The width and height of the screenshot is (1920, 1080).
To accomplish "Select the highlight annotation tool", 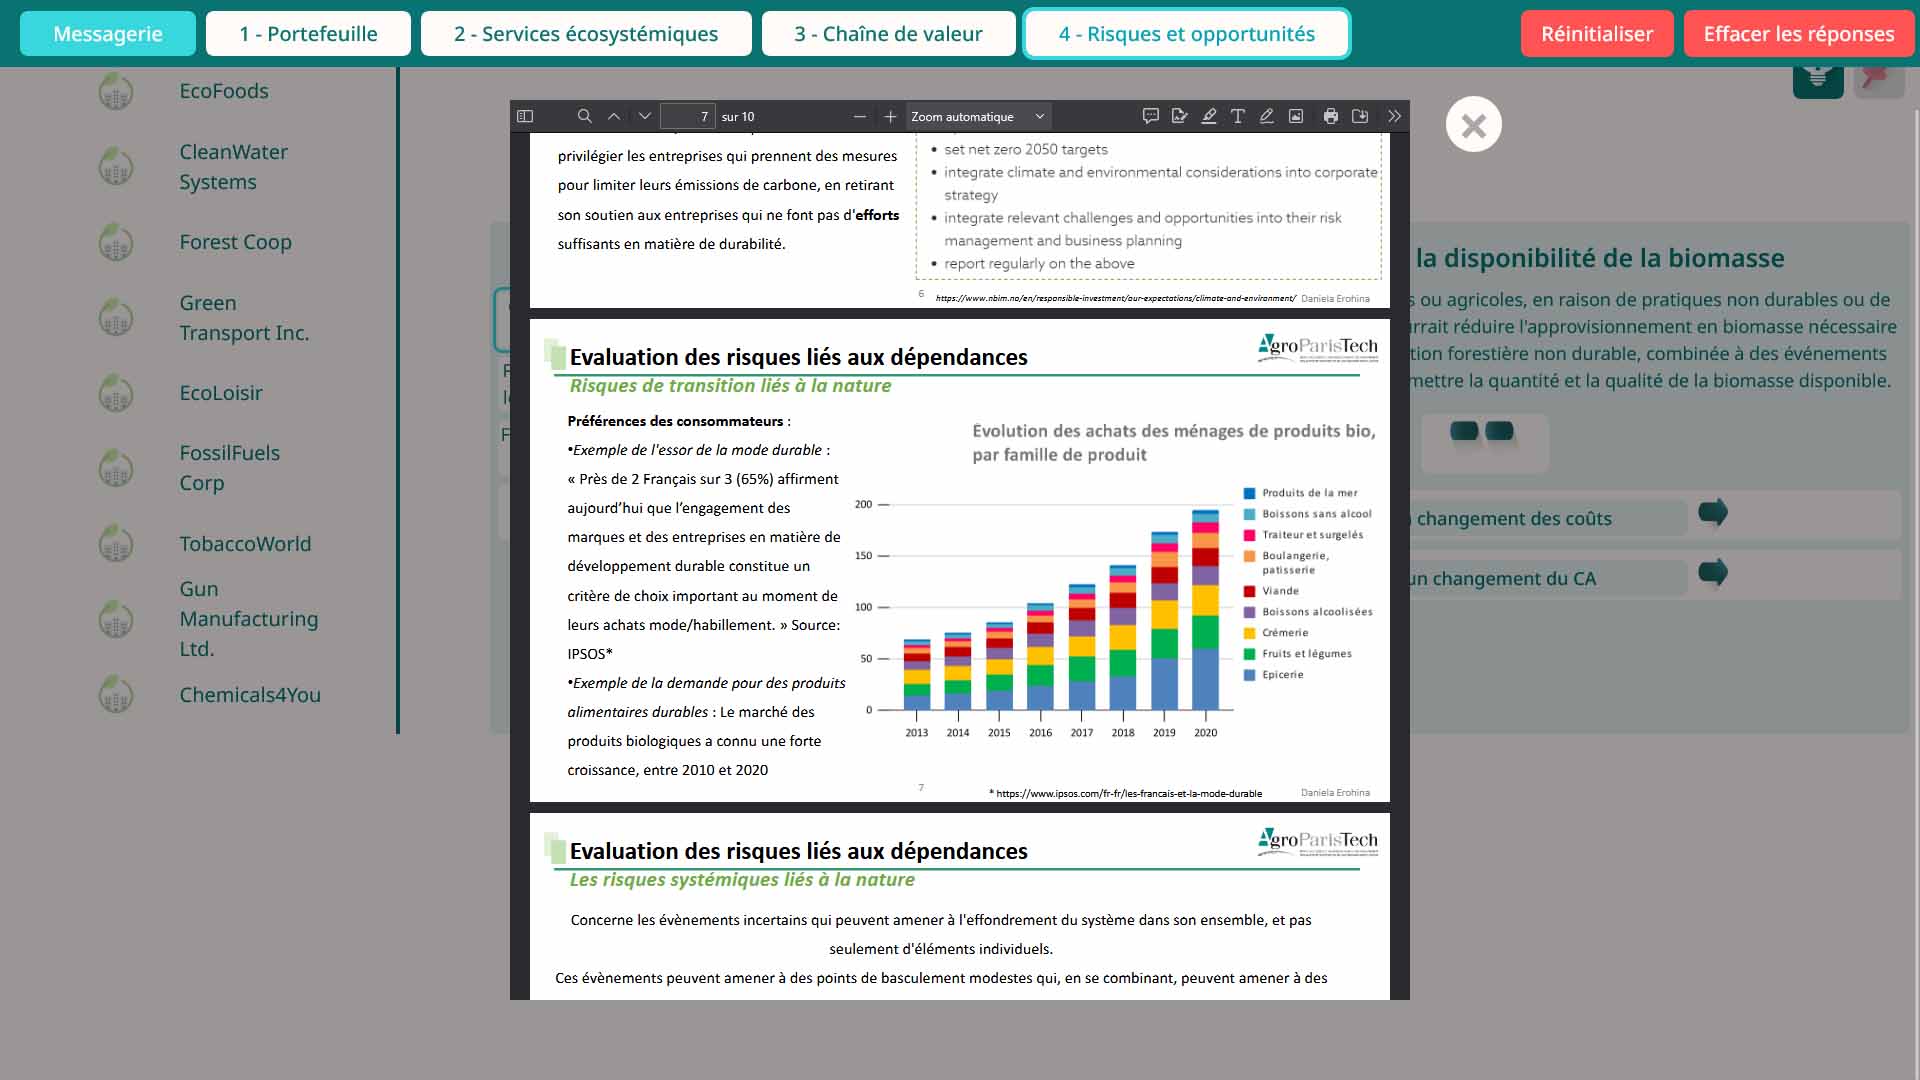I will tap(1209, 117).
